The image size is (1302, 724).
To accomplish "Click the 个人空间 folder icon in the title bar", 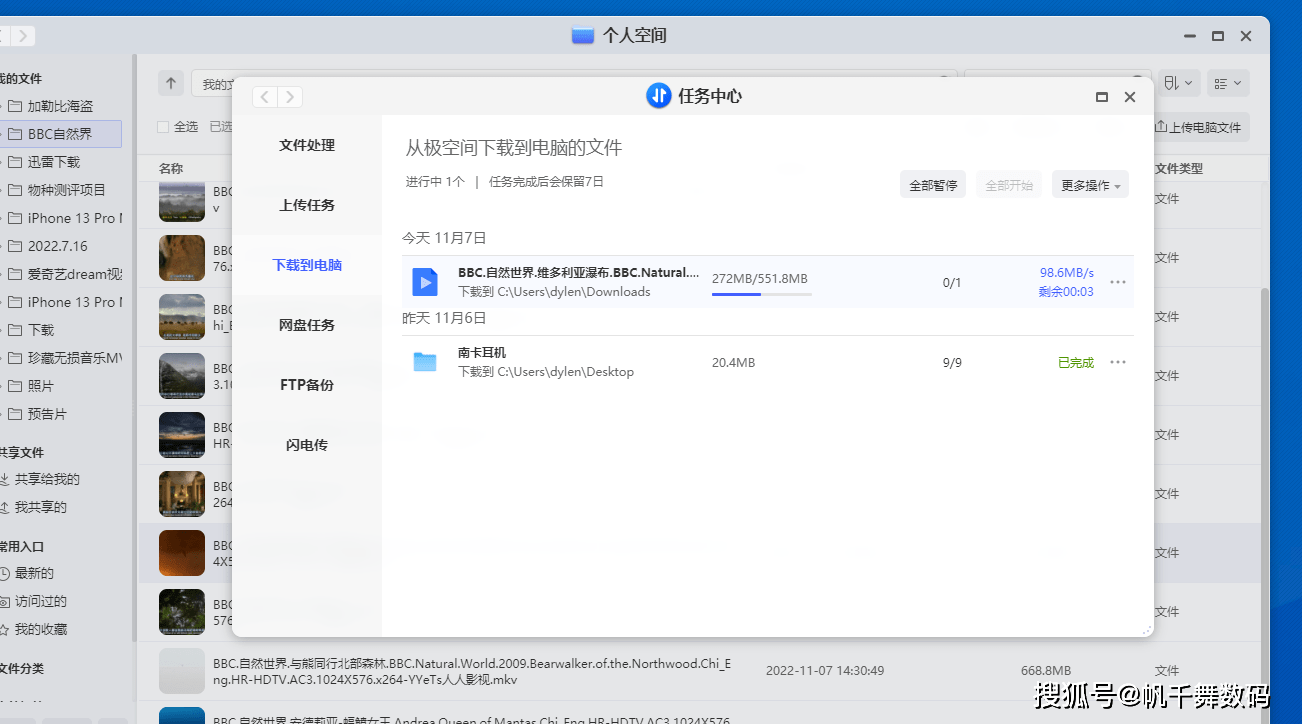I will (583, 36).
